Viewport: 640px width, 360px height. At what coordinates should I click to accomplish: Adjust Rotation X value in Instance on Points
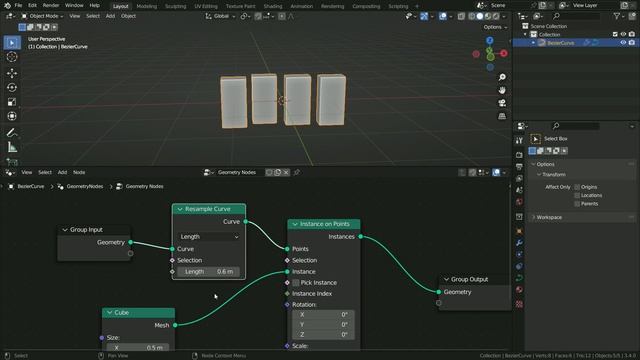(x=323, y=315)
